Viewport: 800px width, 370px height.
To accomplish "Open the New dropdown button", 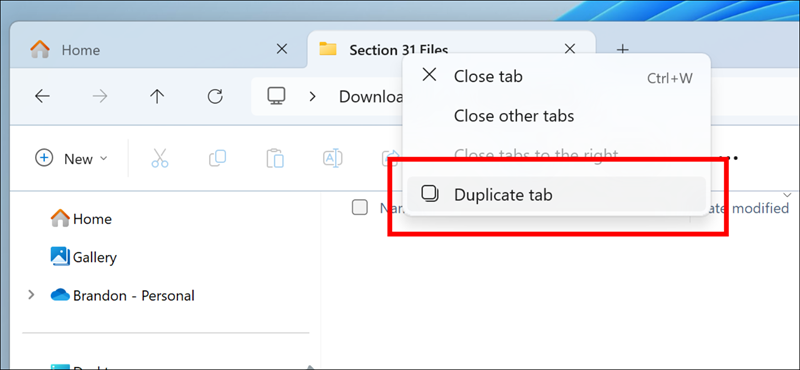I will coord(71,159).
